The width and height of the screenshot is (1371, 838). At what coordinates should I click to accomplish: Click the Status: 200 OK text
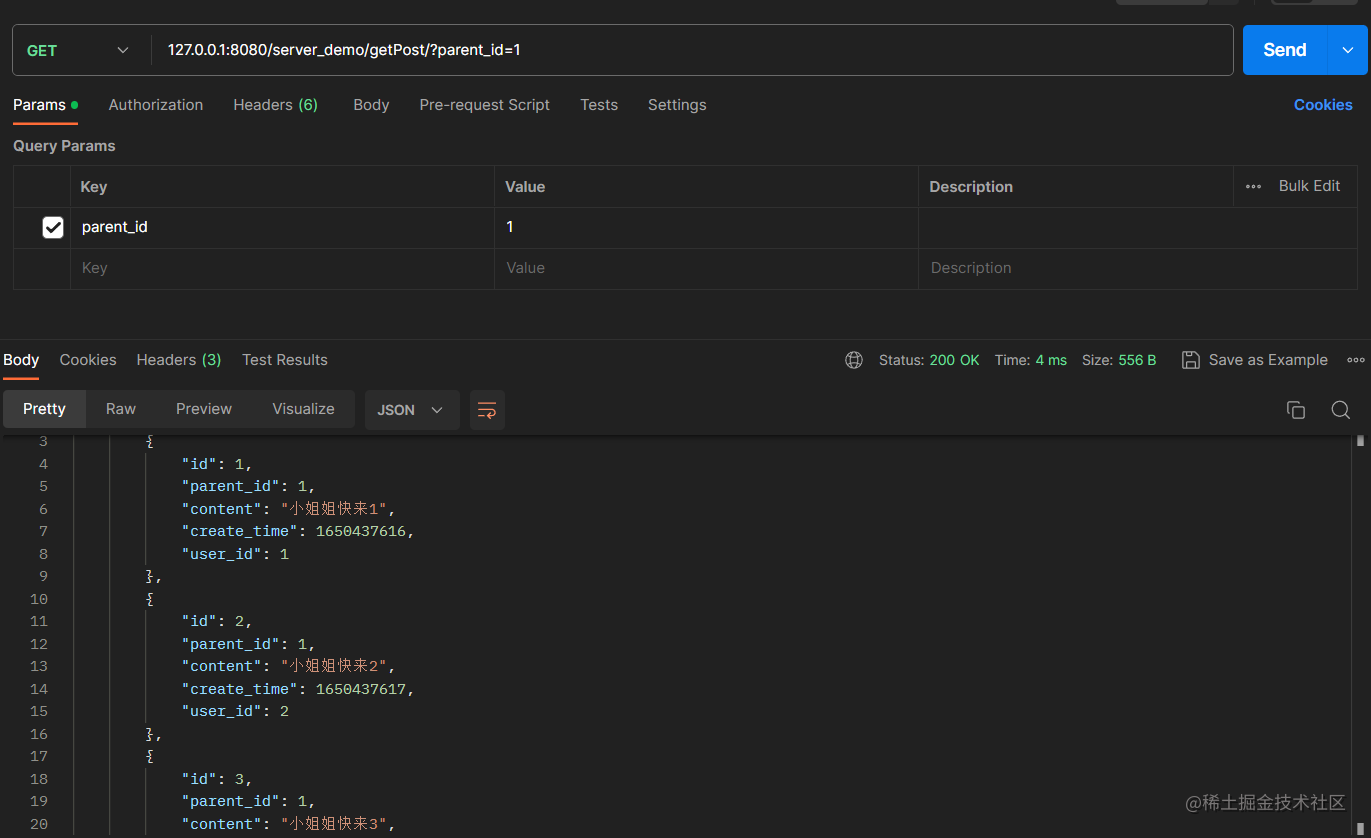pos(929,360)
